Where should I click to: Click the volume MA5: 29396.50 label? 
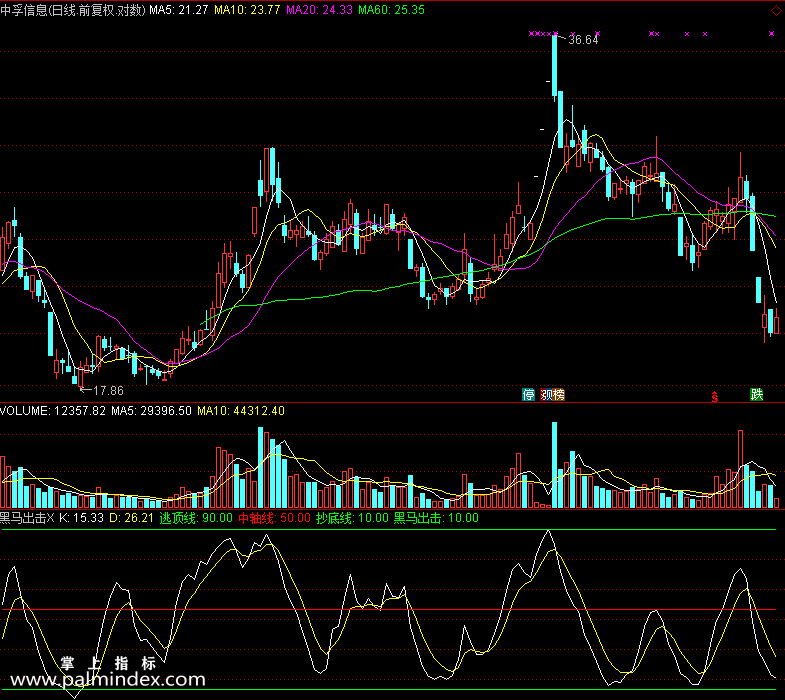tap(151, 411)
